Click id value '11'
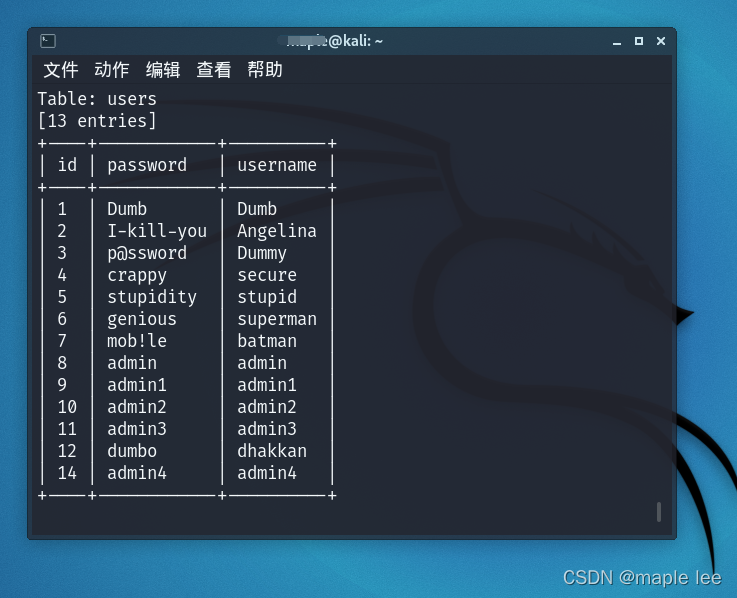Screen dimensions: 737x598 [67, 429]
